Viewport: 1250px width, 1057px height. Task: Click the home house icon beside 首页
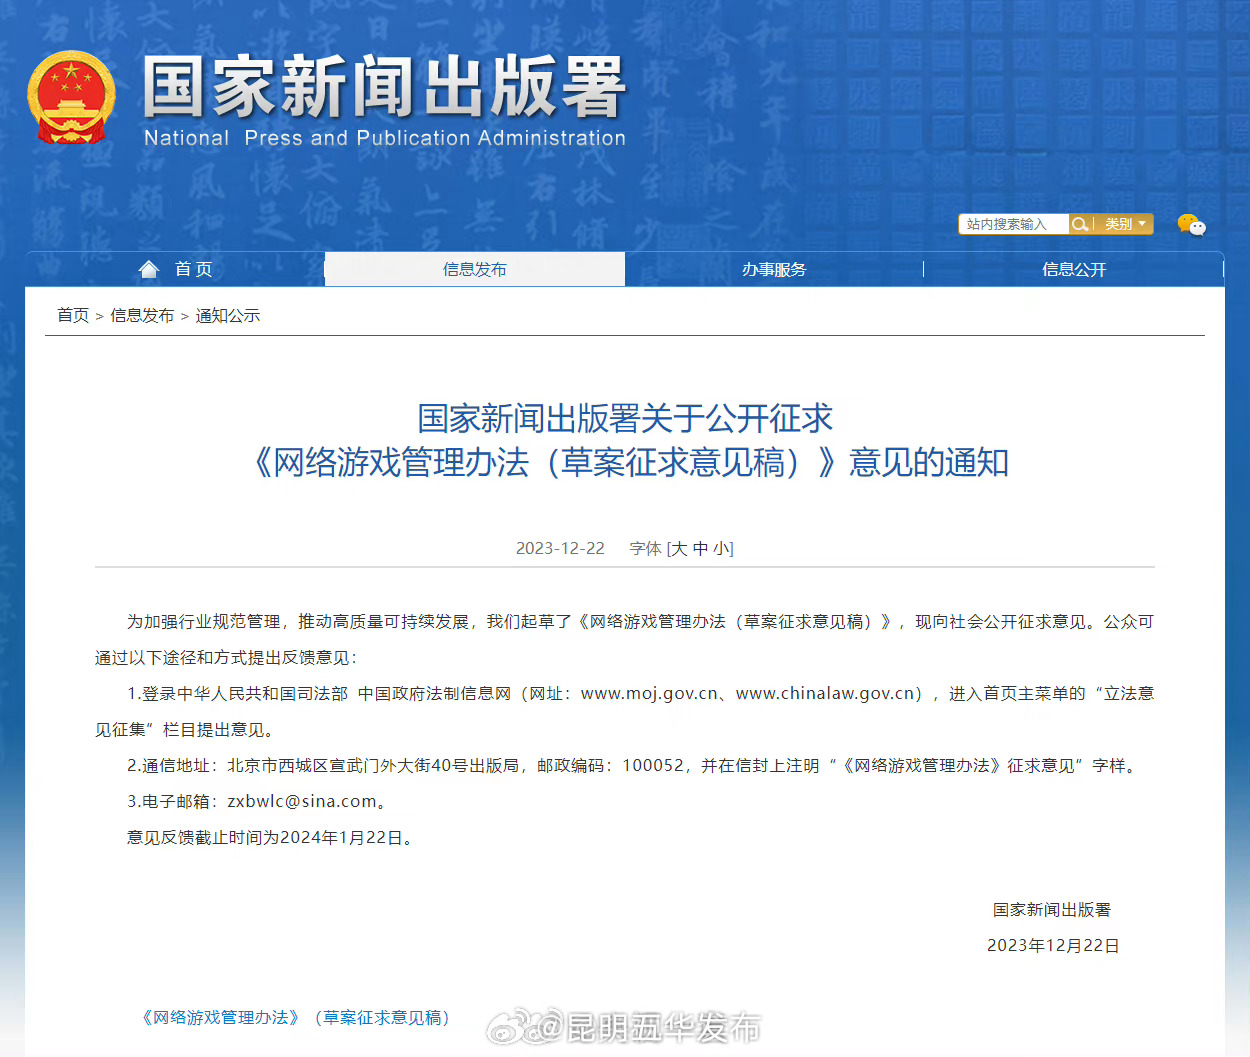click(x=148, y=267)
